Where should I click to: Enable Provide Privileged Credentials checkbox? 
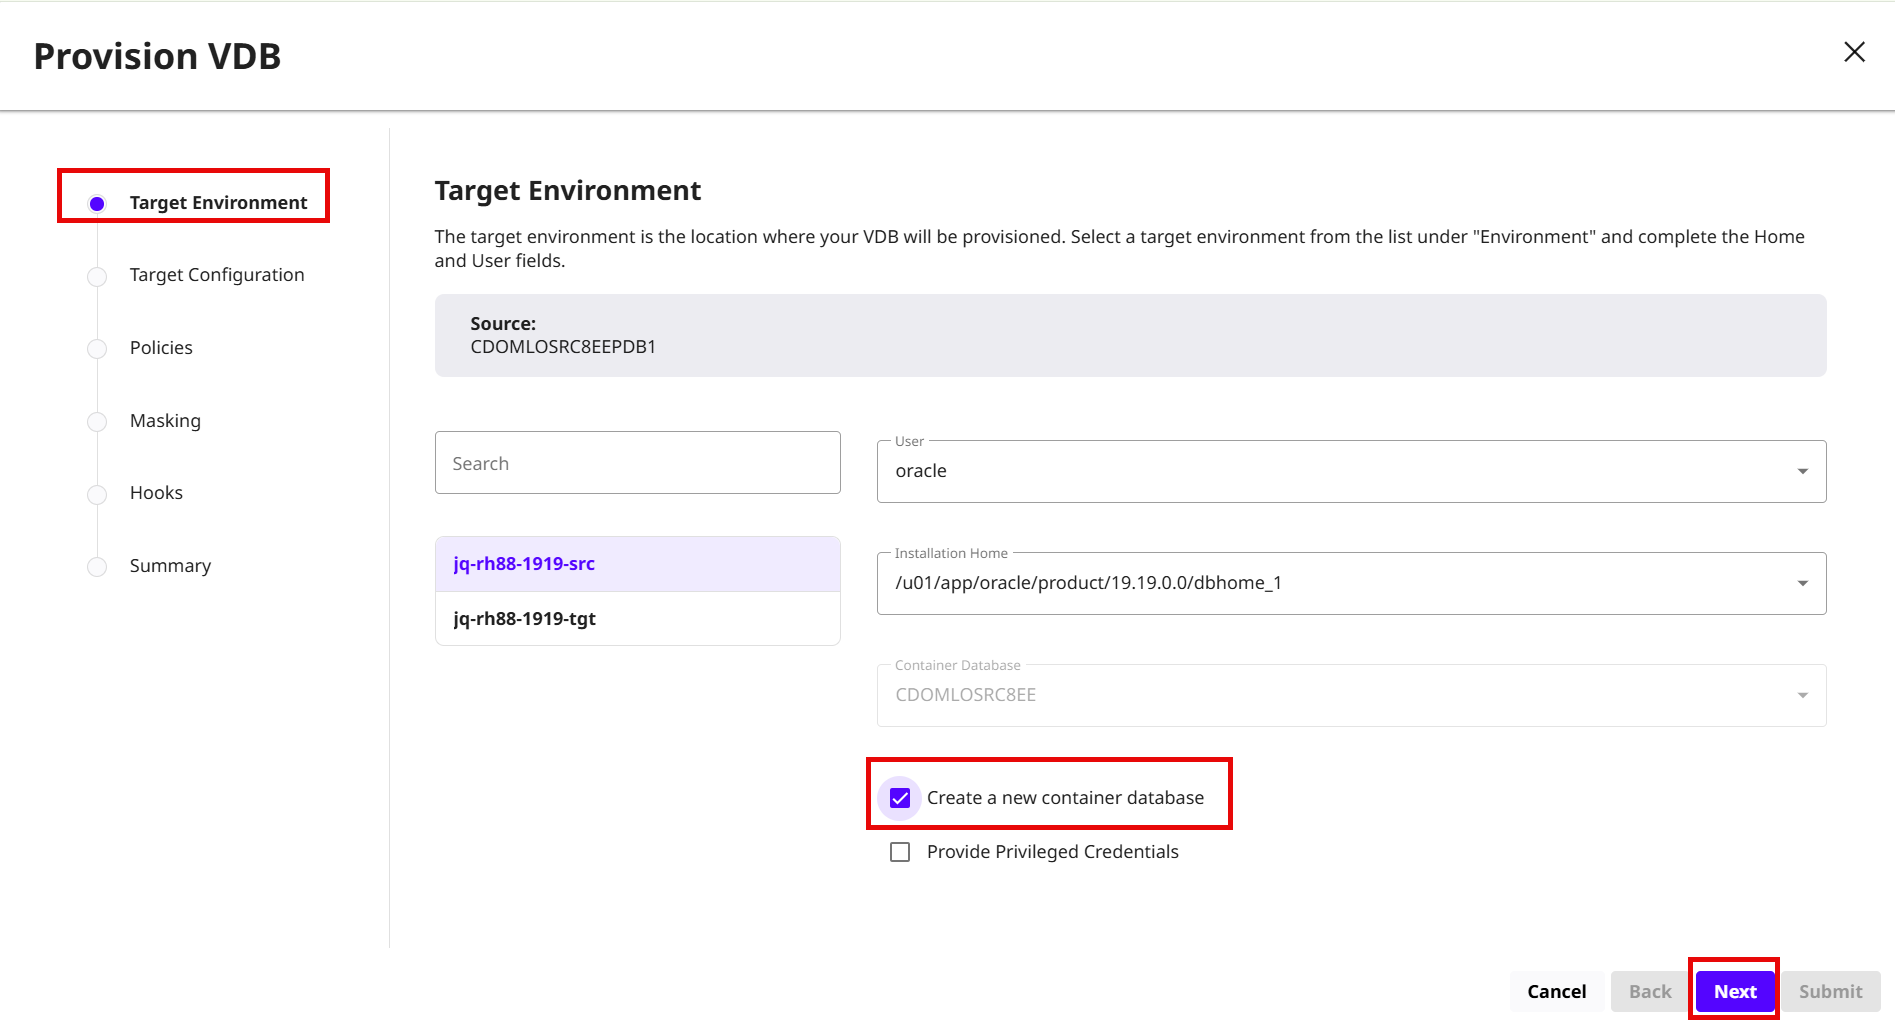[900, 852]
